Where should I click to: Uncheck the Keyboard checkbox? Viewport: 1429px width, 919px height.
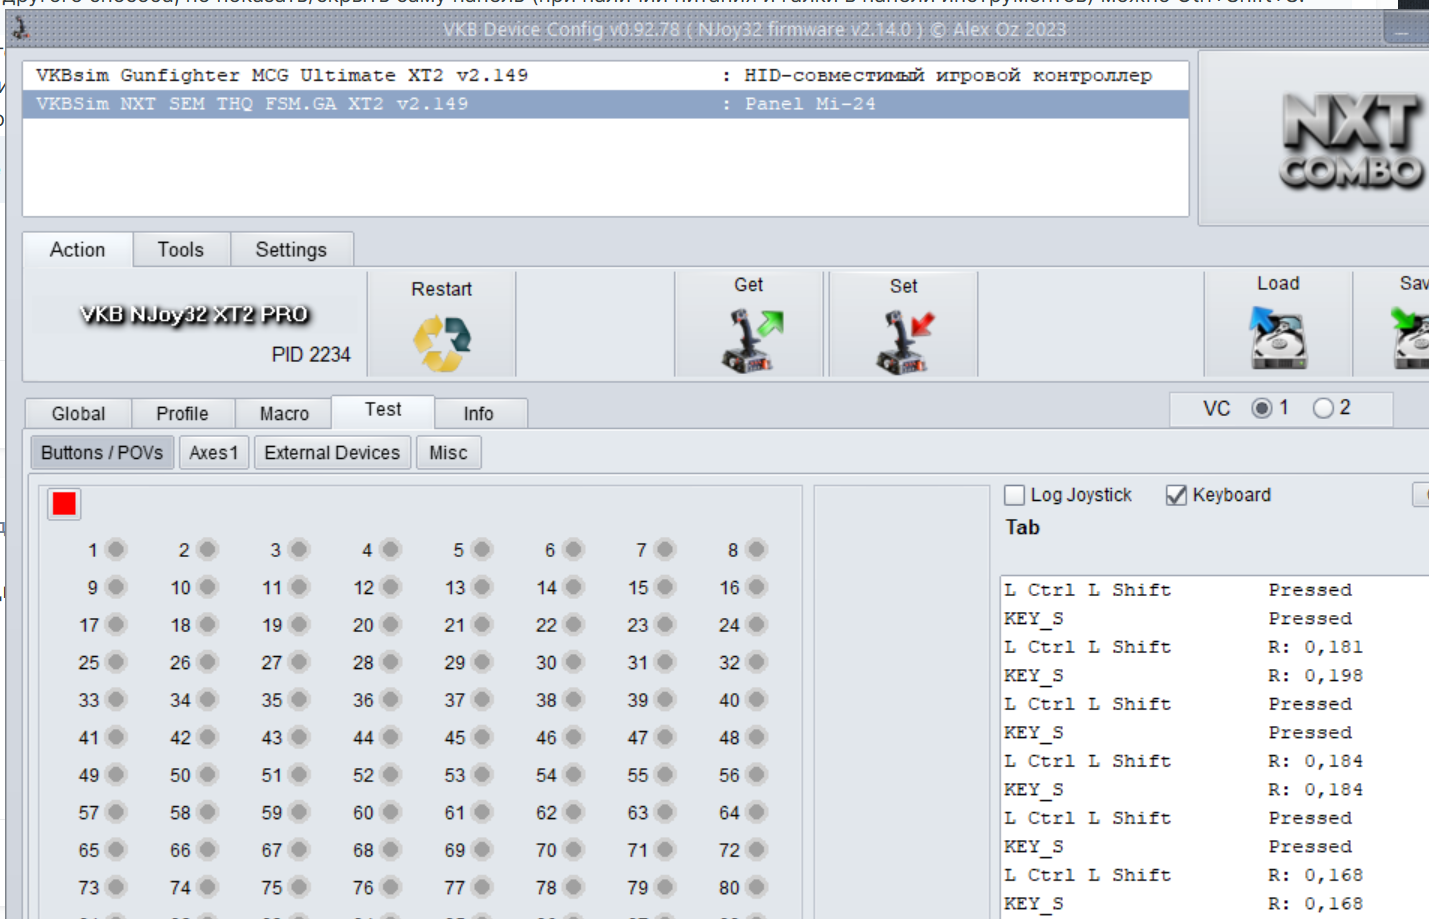tap(1176, 495)
